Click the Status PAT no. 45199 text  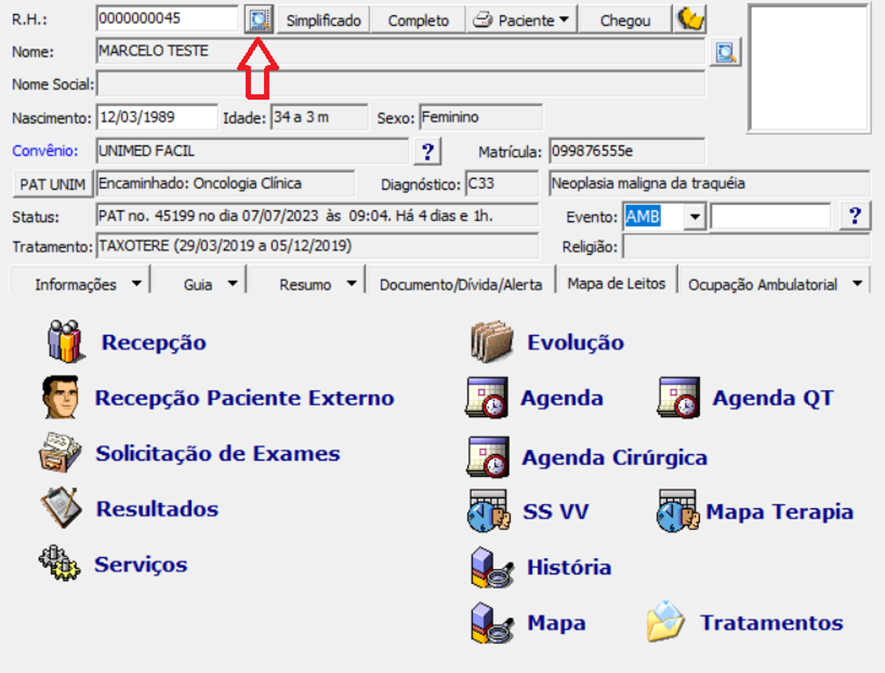pyautogui.click(x=295, y=216)
